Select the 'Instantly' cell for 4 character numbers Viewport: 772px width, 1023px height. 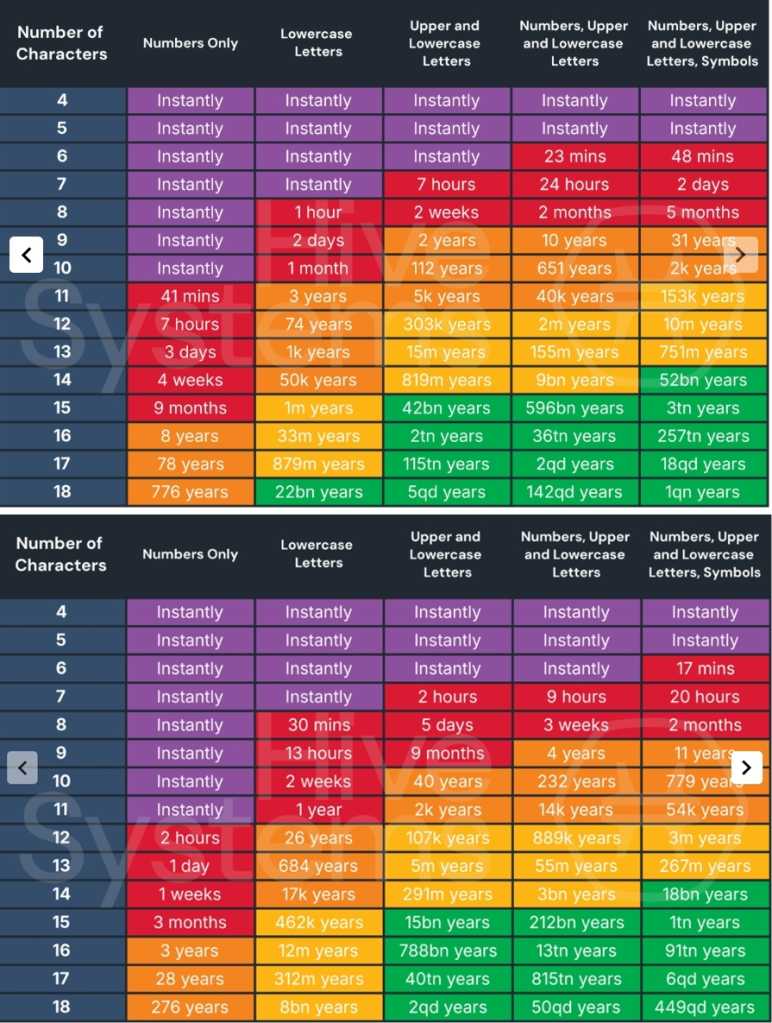(x=190, y=100)
